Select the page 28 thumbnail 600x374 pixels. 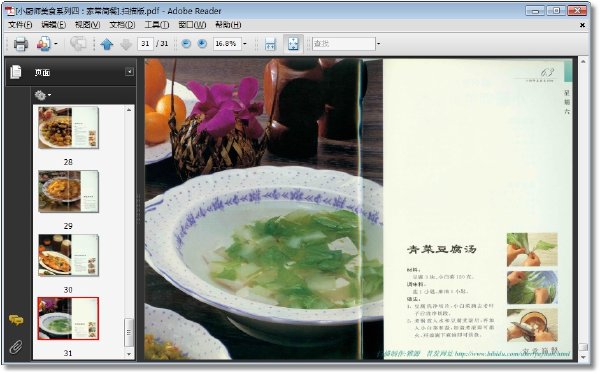point(68,128)
